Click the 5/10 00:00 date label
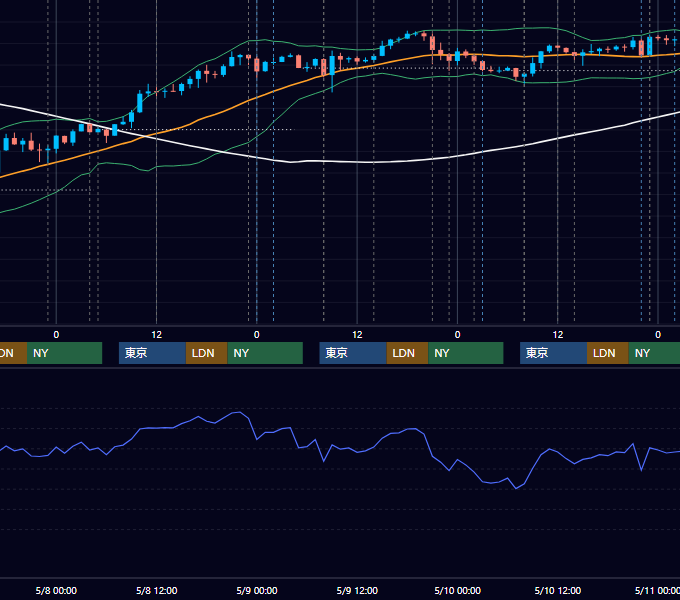The height and width of the screenshot is (600, 680). 458,590
